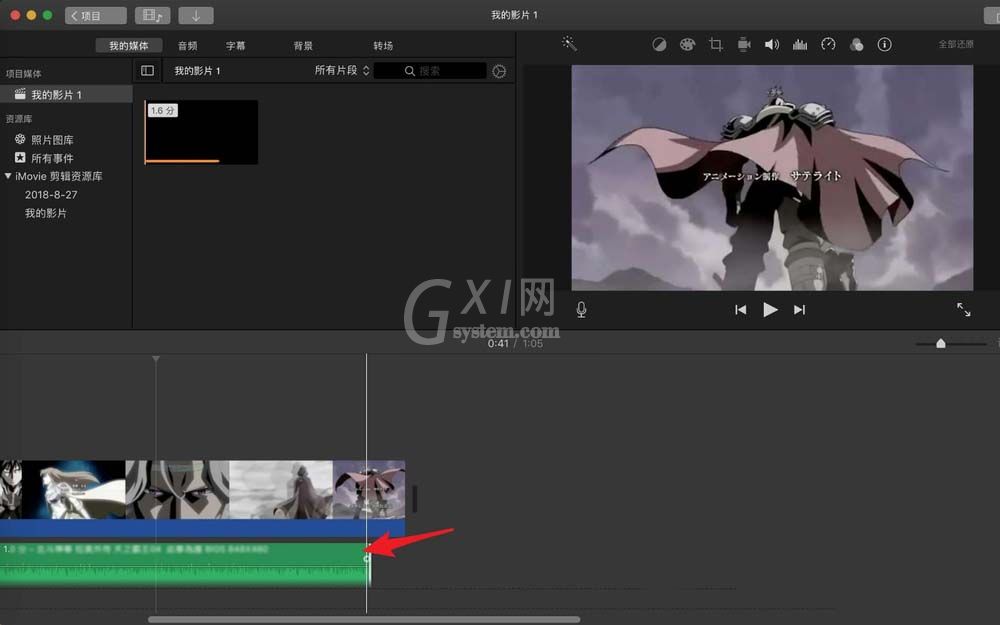Toggle the media browser button

click(x=152, y=15)
